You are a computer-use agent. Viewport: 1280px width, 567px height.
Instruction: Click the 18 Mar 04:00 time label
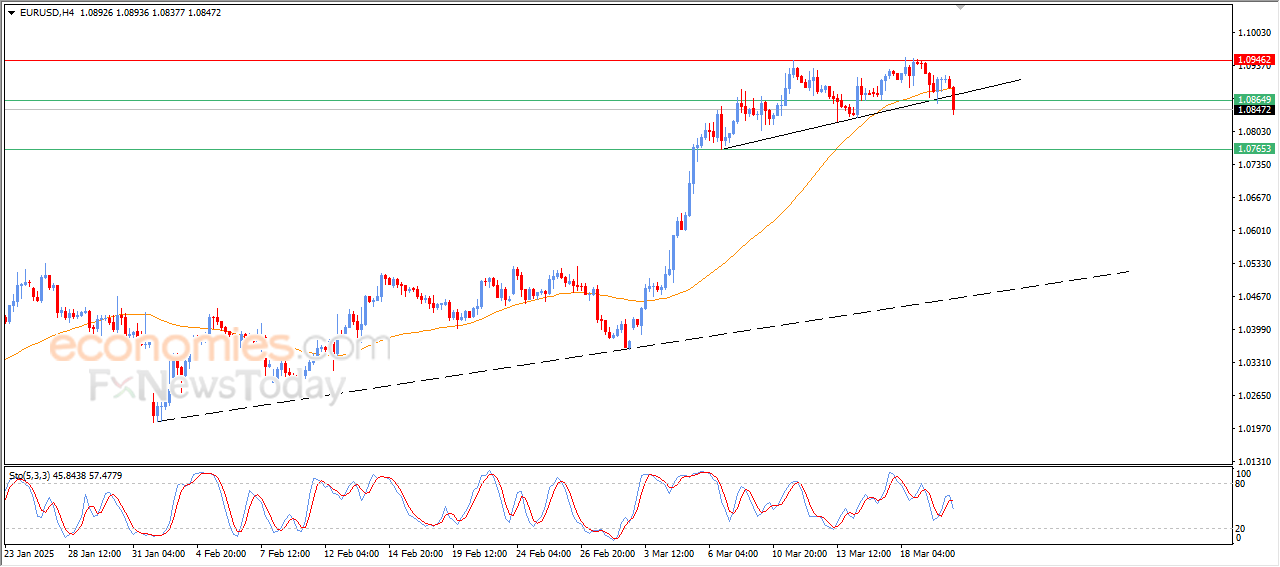(926, 552)
